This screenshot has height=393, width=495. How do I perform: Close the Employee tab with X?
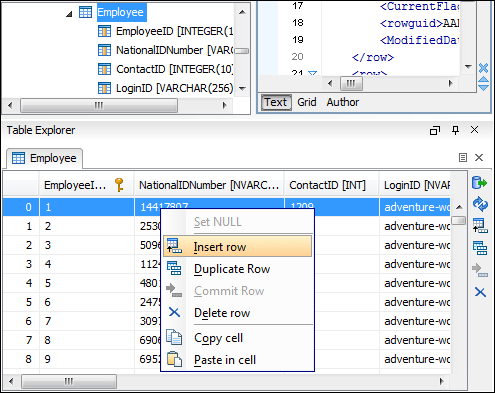pos(479,158)
